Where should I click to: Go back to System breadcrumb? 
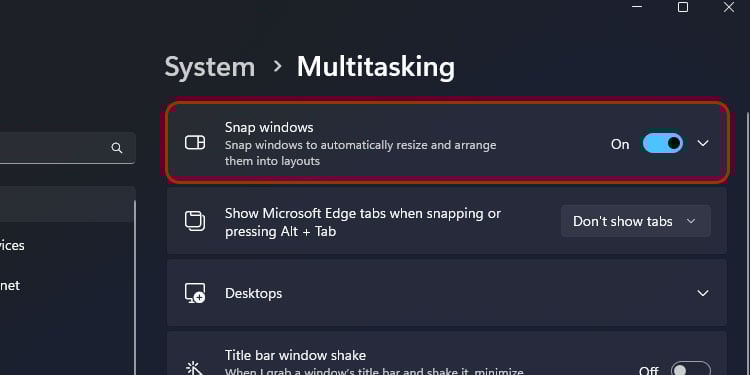[210, 66]
